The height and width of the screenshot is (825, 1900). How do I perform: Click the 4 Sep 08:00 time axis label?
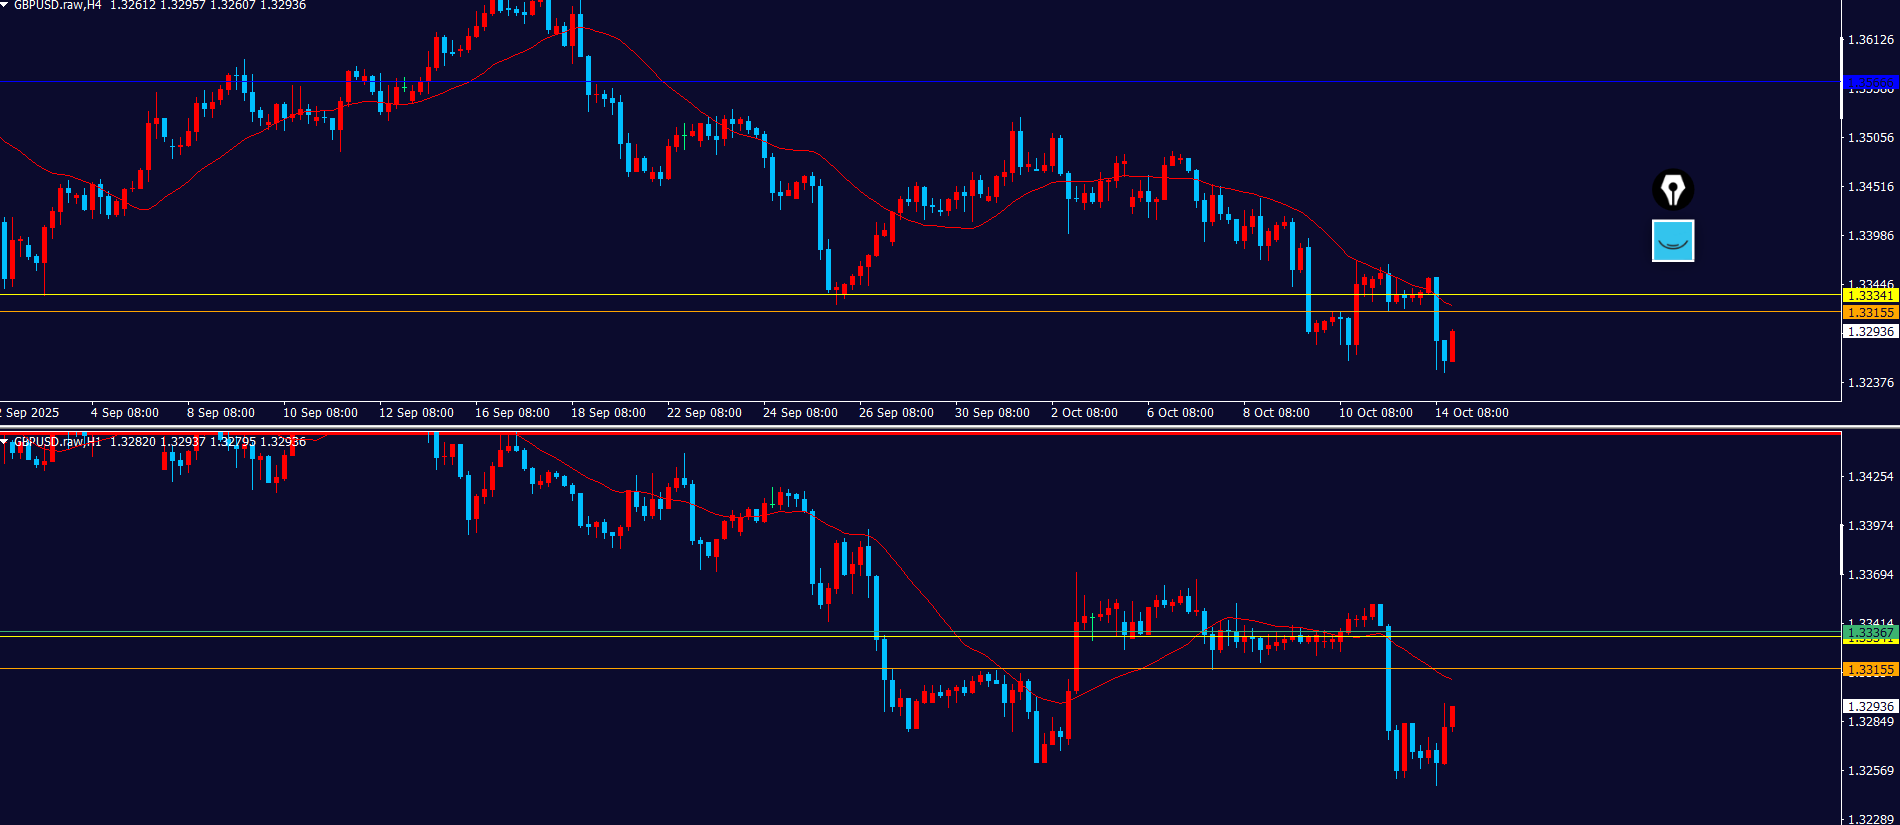[125, 413]
